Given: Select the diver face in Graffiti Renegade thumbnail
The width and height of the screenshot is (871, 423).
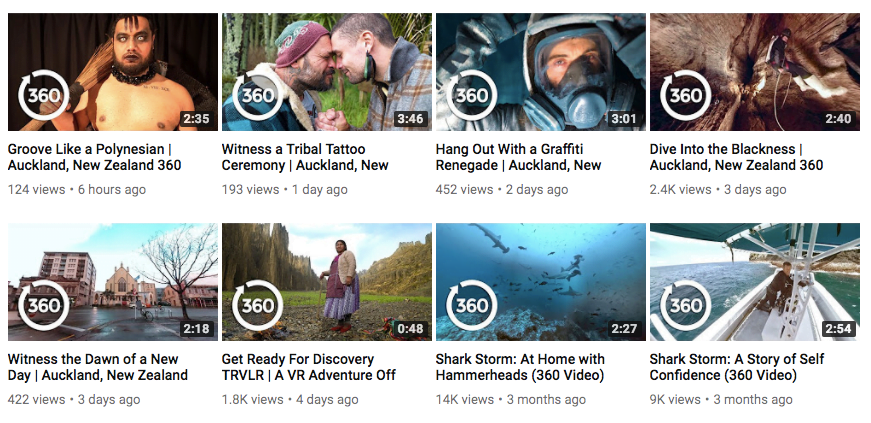Looking at the screenshot, I should (x=574, y=67).
